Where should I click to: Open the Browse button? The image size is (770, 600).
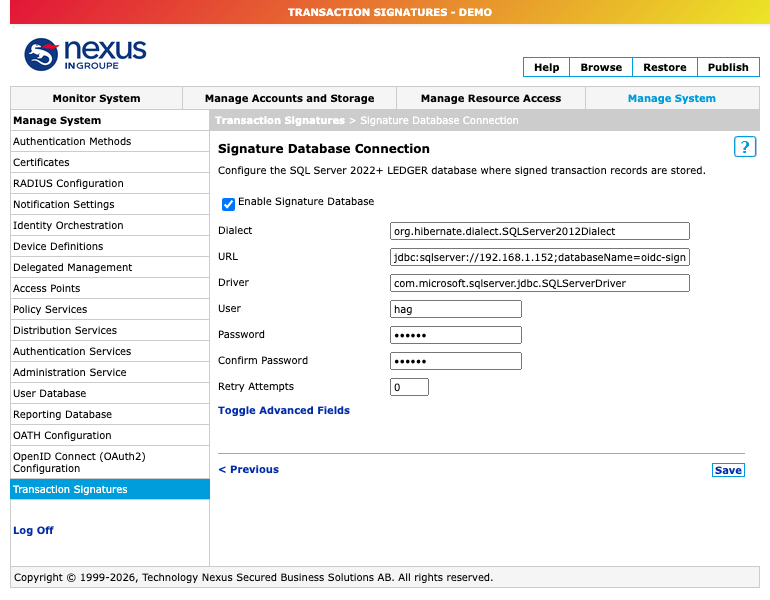point(601,67)
